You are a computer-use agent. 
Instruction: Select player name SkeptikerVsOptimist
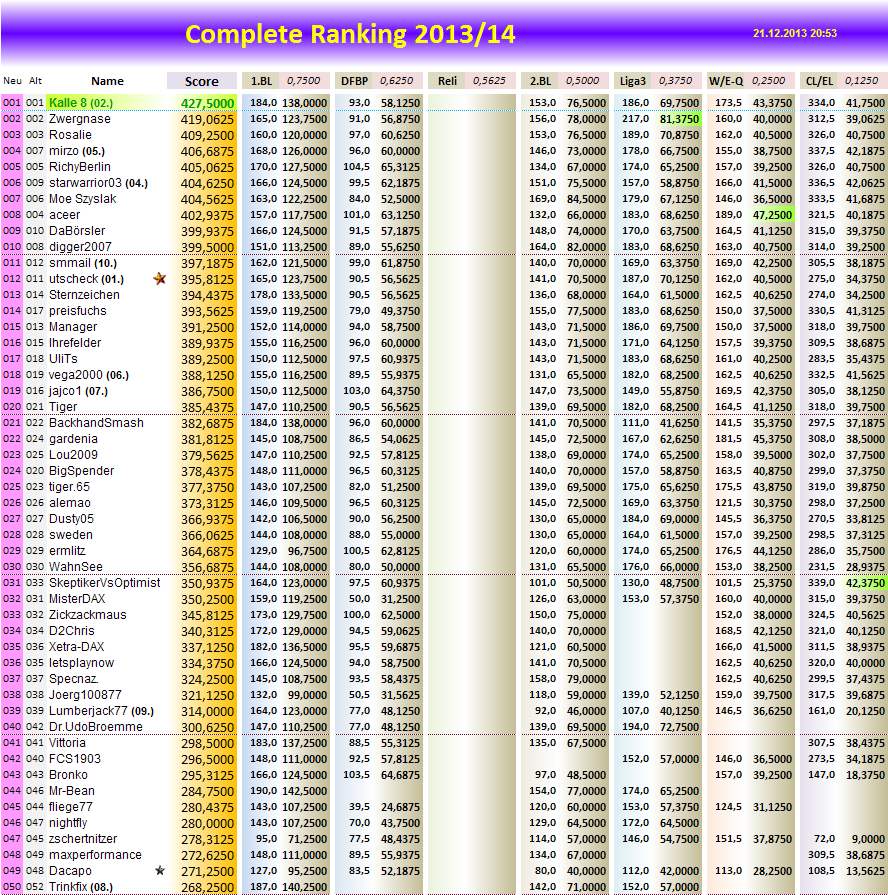pos(104,583)
